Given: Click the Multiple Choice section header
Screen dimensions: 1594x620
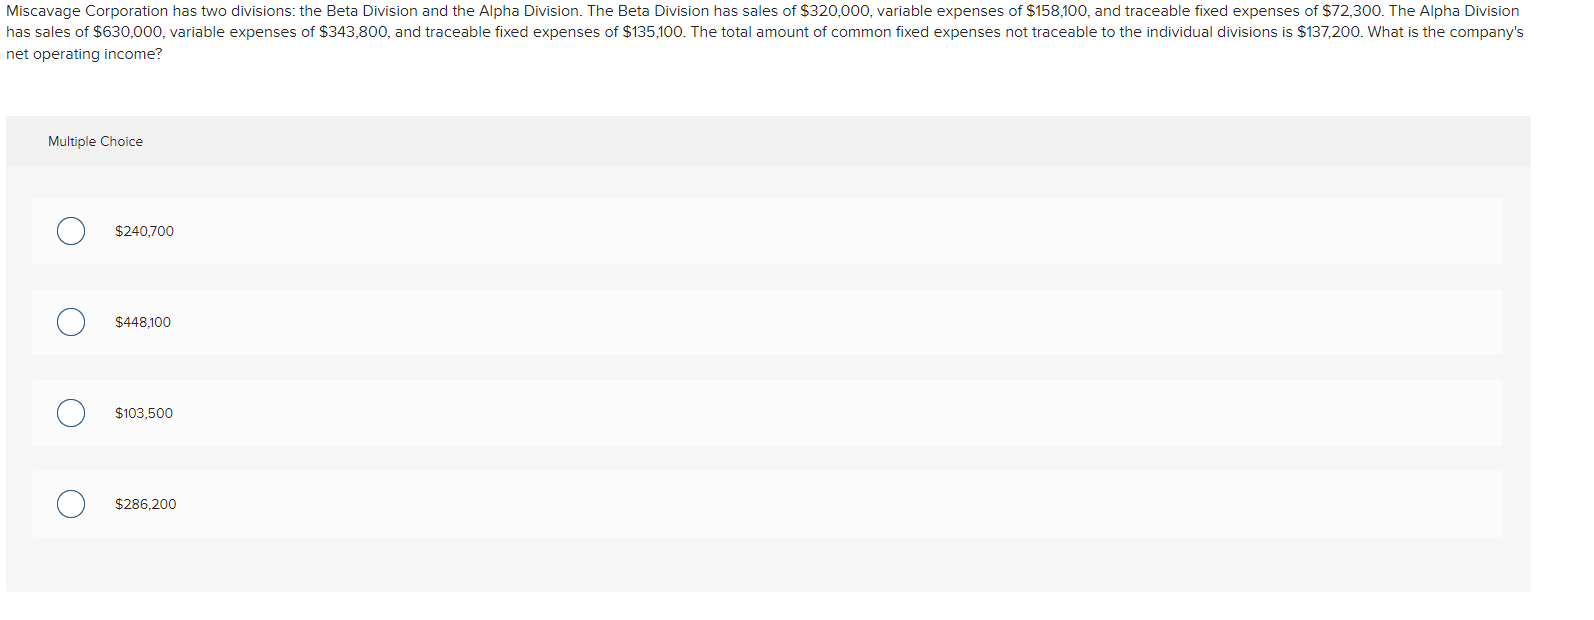Looking at the screenshot, I should point(95,141).
